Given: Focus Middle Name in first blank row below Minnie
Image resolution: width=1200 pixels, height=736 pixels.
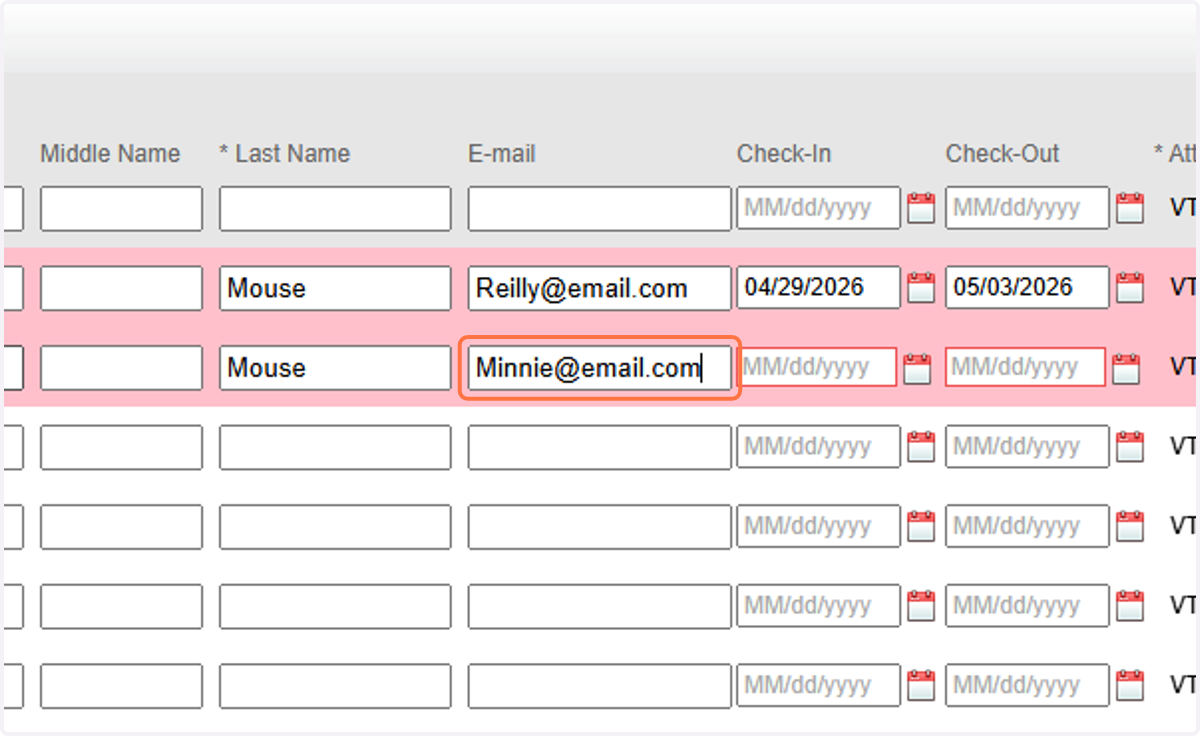Looking at the screenshot, I should click(x=121, y=447).
